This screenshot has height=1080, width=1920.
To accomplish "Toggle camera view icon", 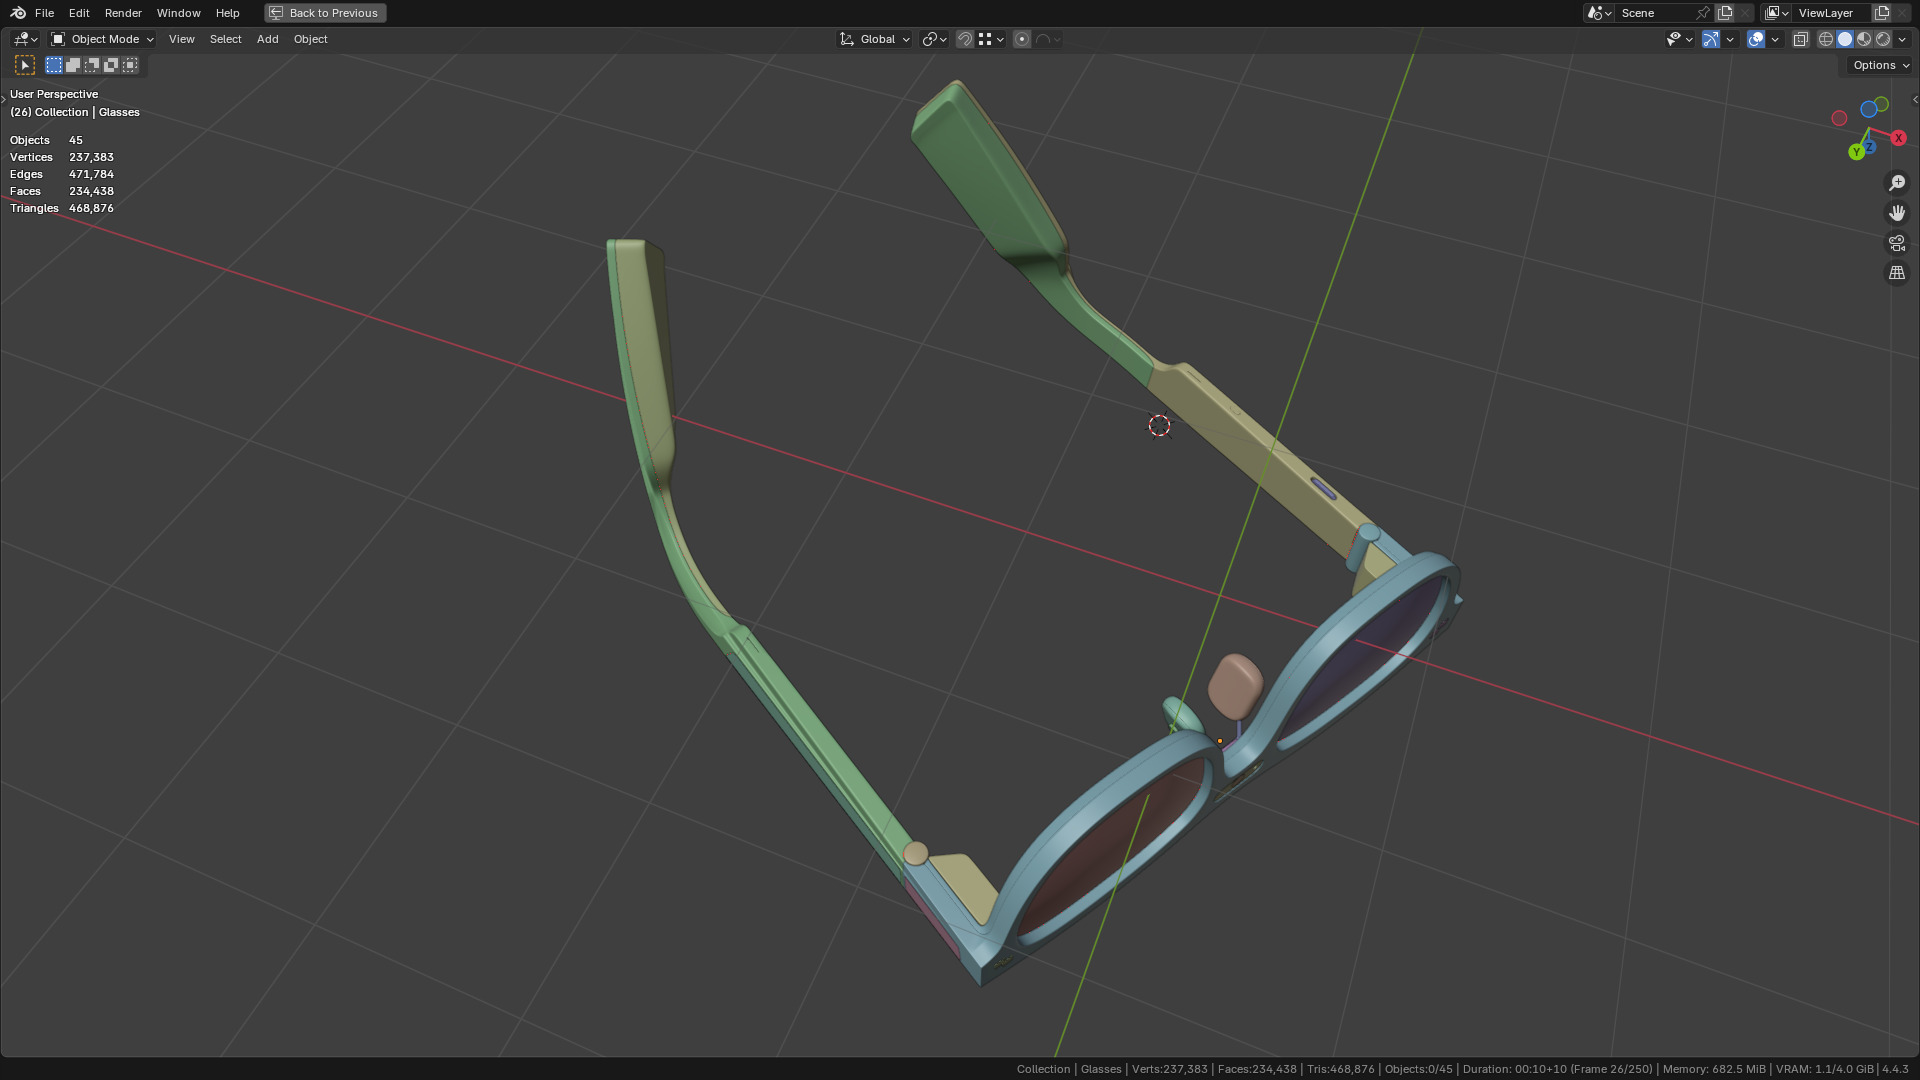I will point(1896,243).
